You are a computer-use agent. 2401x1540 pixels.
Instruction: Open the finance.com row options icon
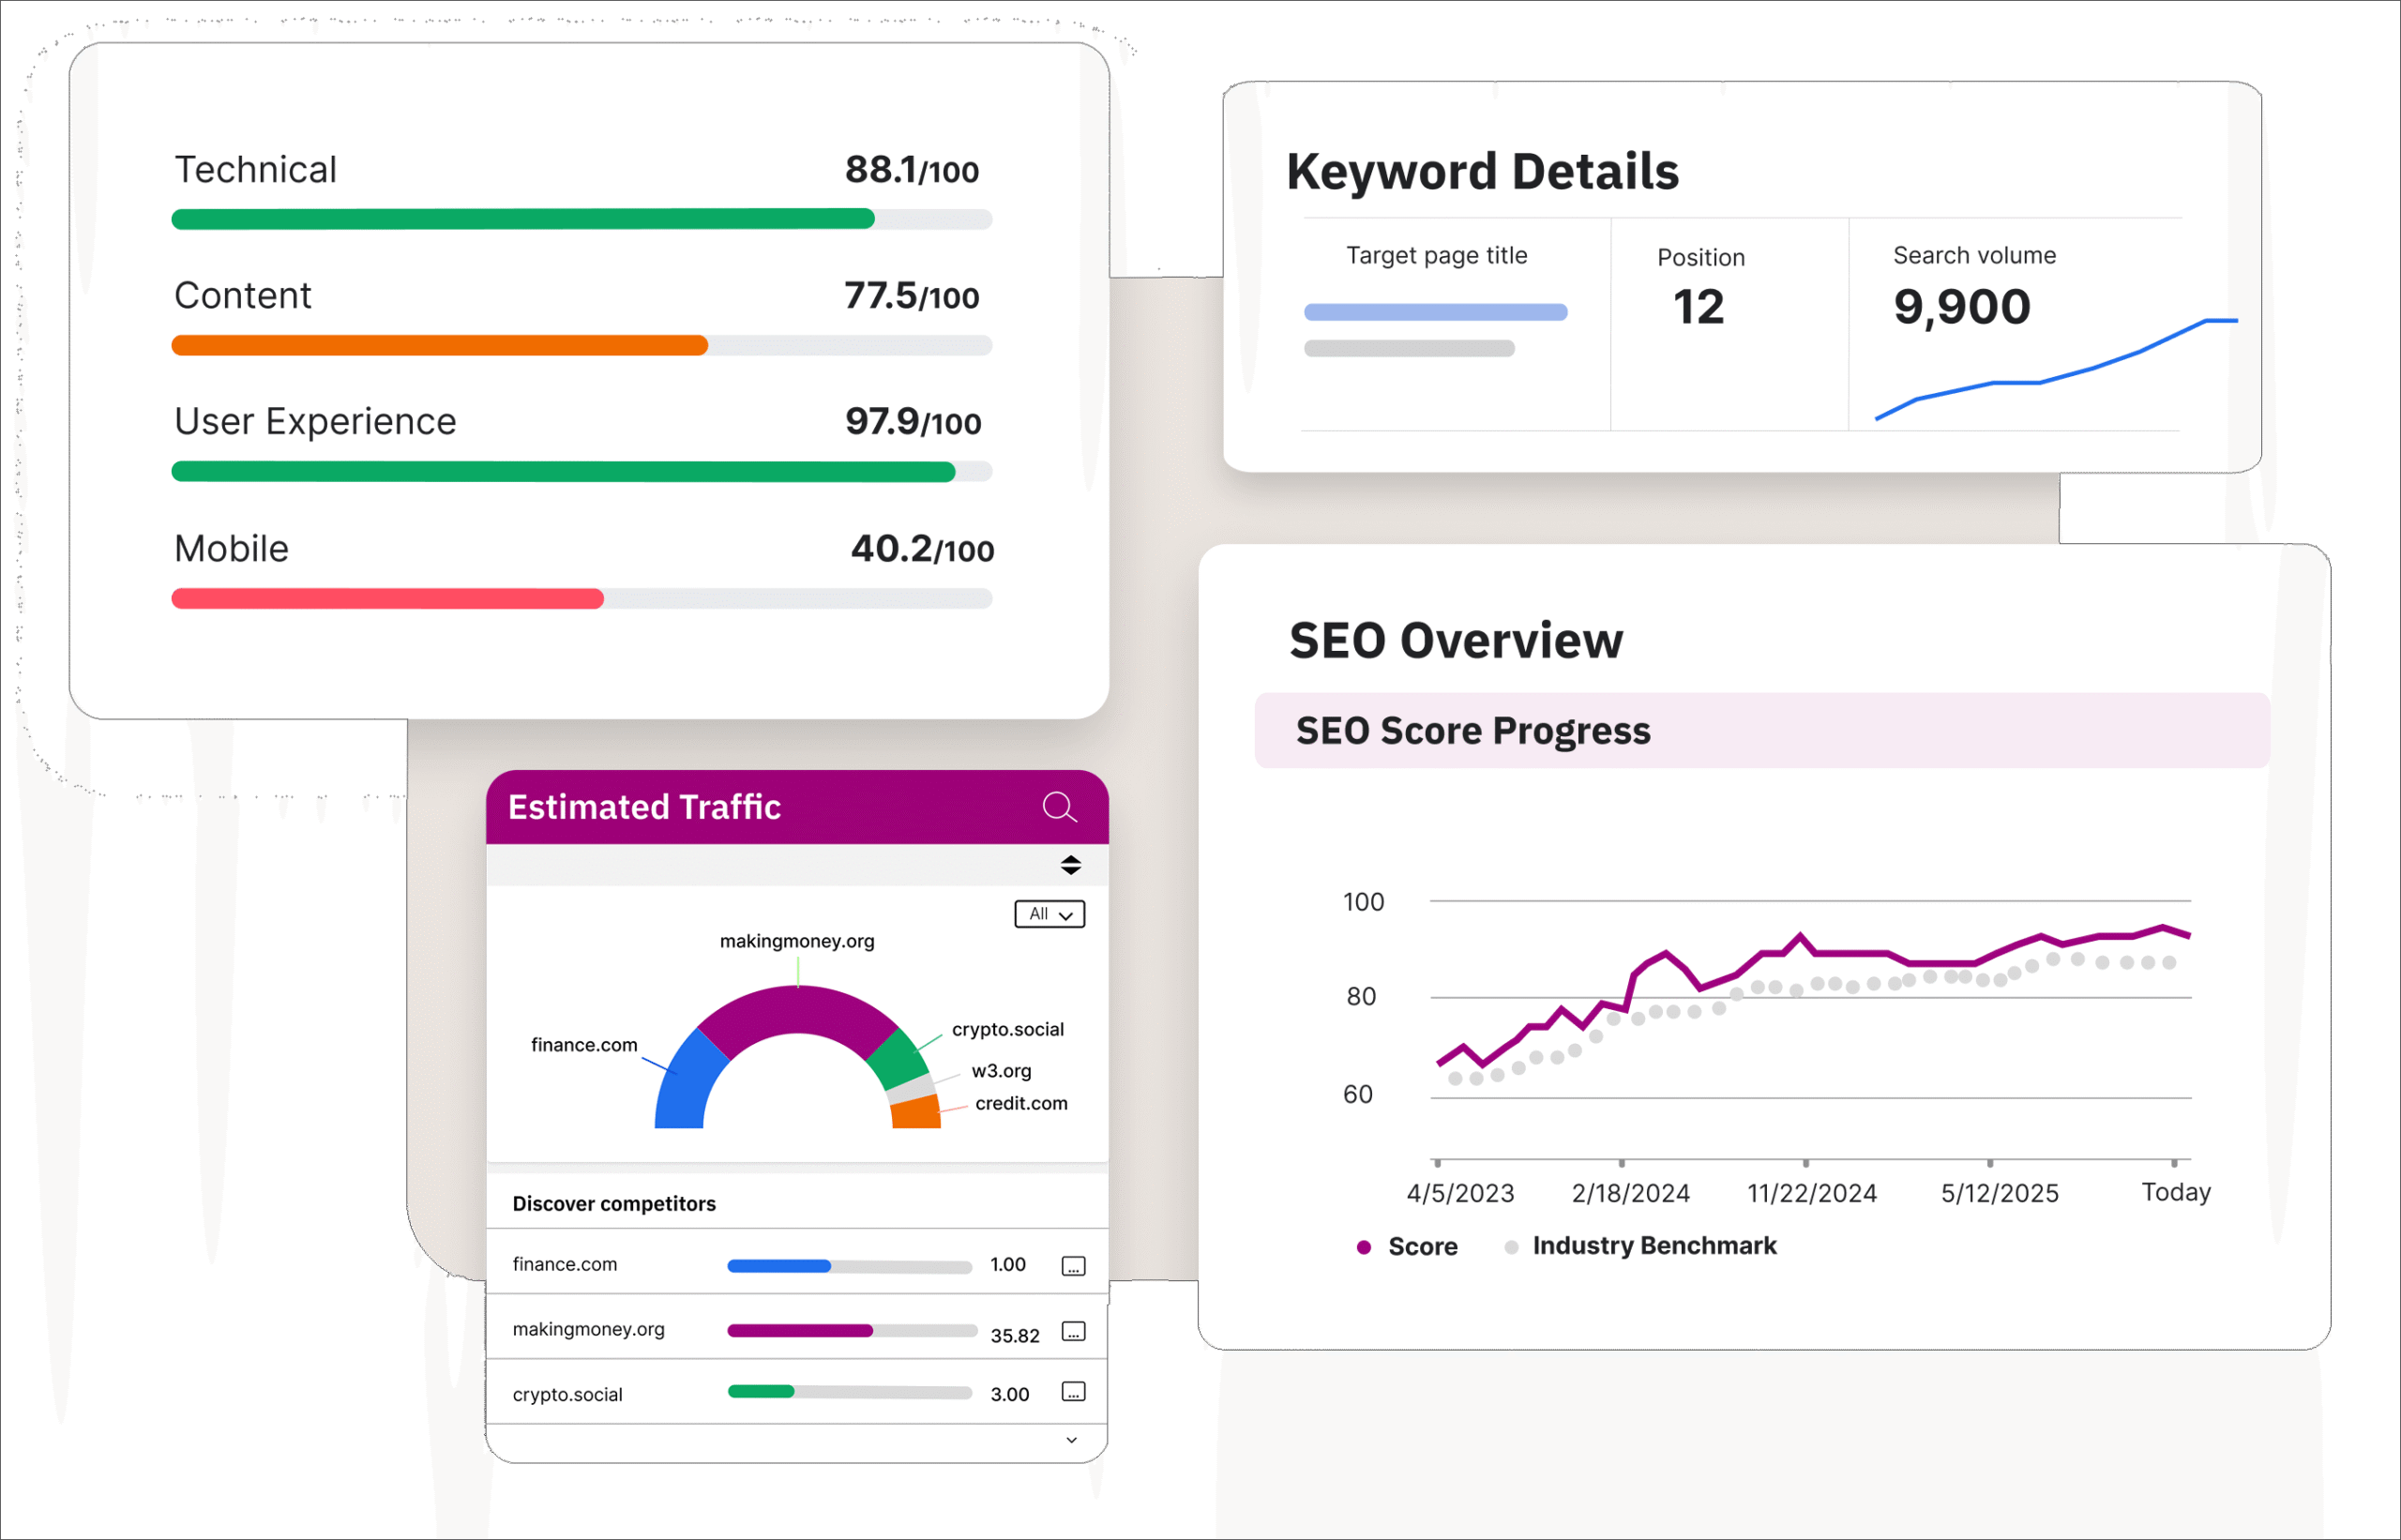coord(1073,1266)
